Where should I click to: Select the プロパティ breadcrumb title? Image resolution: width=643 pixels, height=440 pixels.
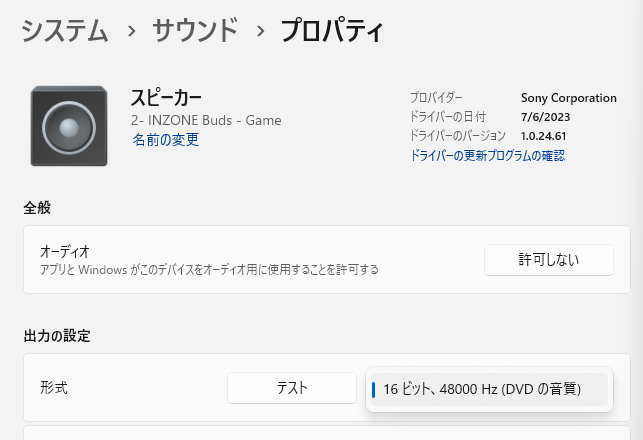(332, 31)
